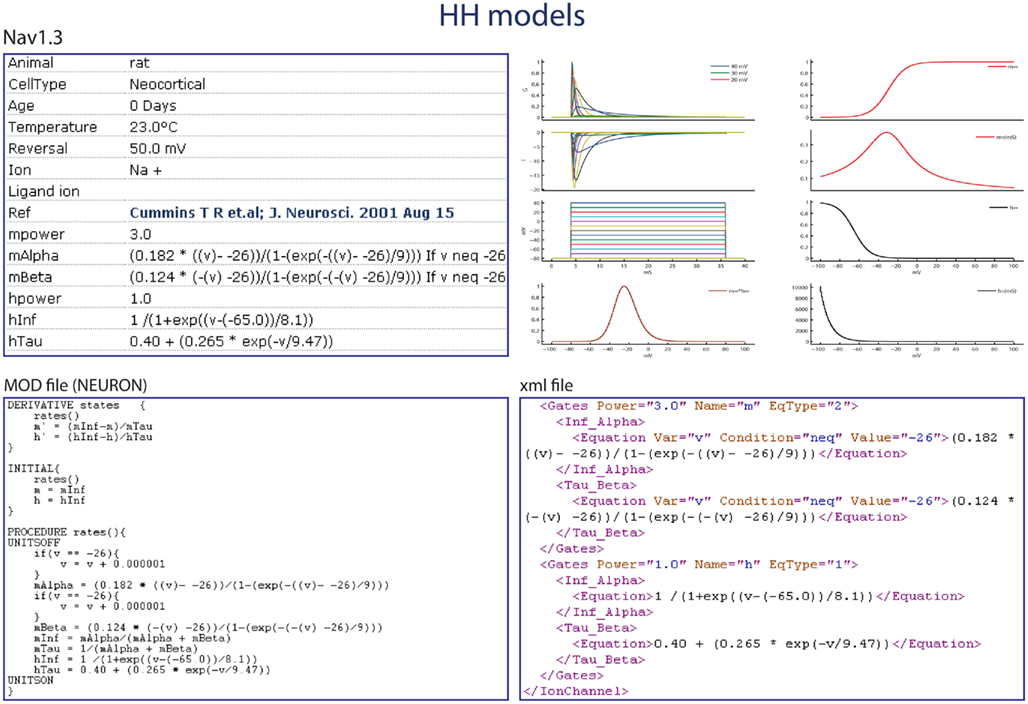Open the voltage step protocol plot thumbnail
Viewport: 1028px width, 704px height.
(639, 235)
